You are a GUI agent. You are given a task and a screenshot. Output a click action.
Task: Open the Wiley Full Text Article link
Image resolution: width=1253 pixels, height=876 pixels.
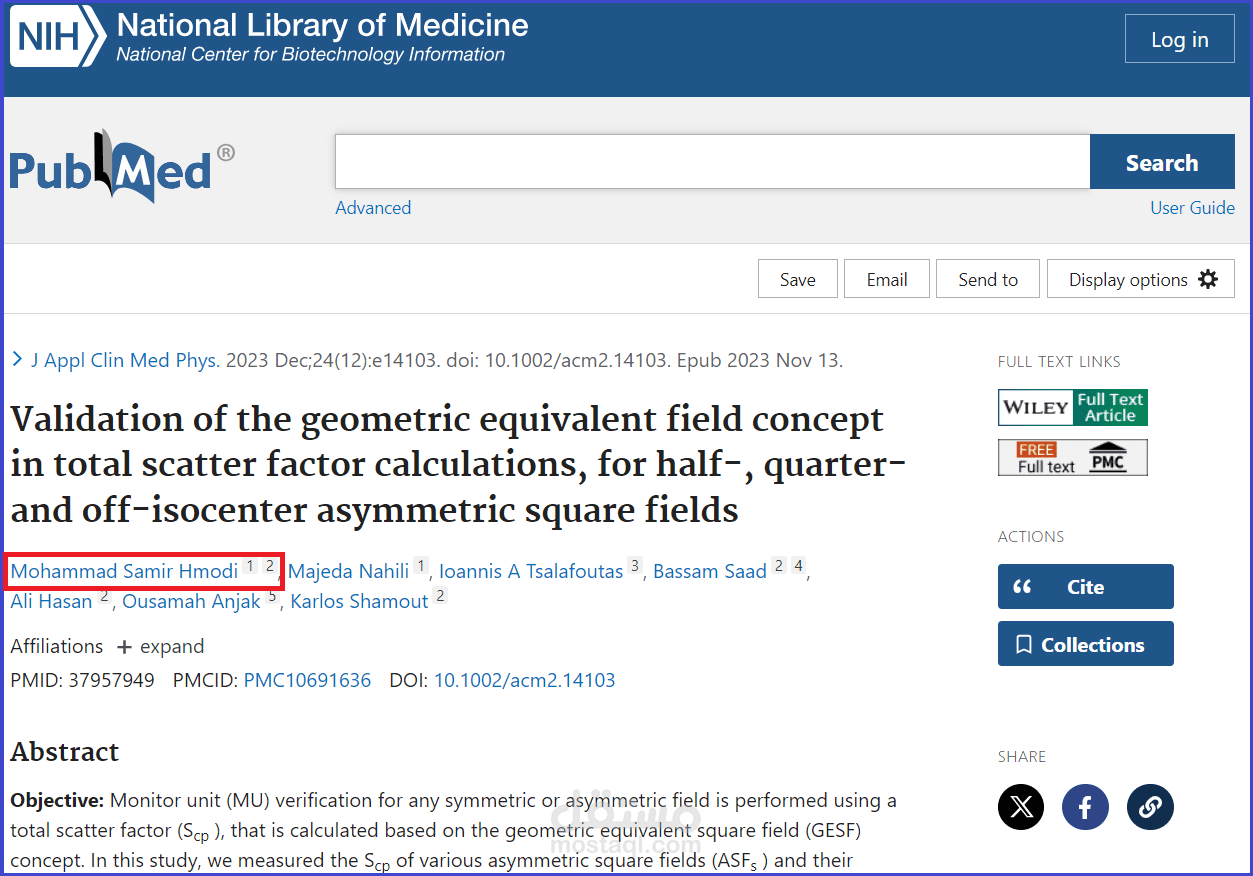(x=1072, y=408)
